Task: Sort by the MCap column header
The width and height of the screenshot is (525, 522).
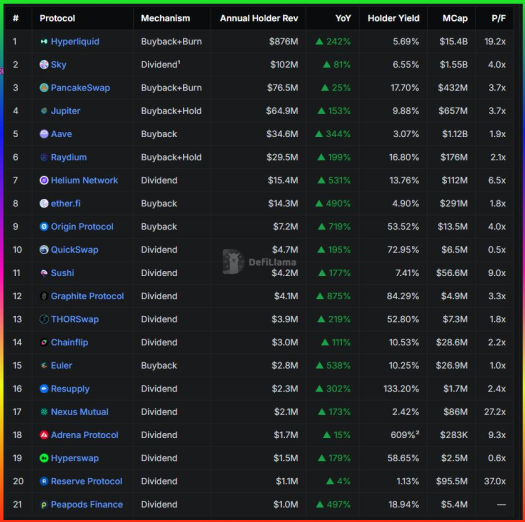Action: pos(455,18)
